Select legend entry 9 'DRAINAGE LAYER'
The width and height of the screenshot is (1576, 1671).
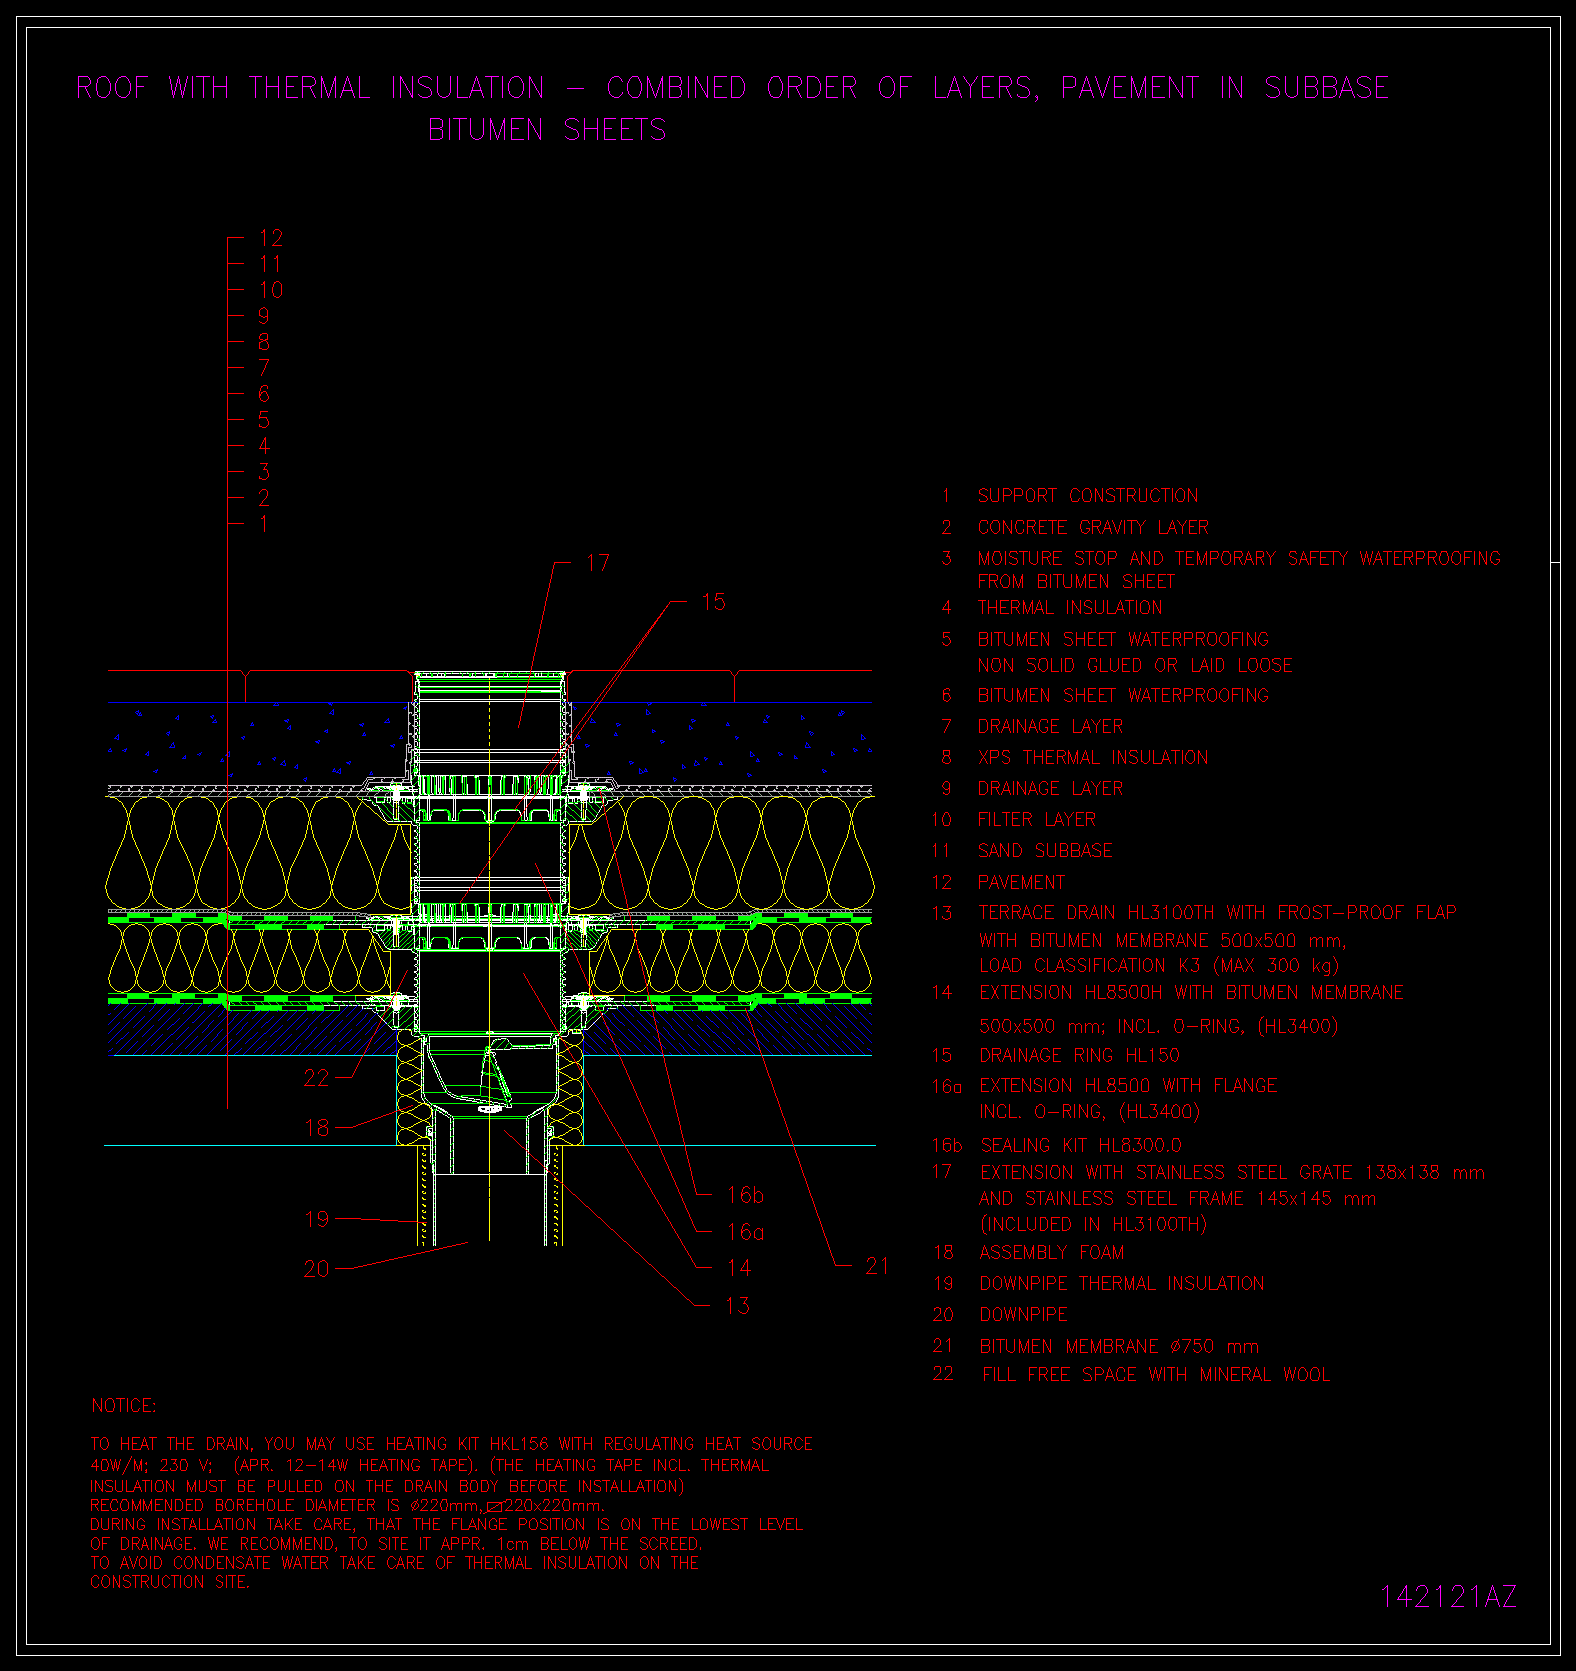tap(1050, 788)
